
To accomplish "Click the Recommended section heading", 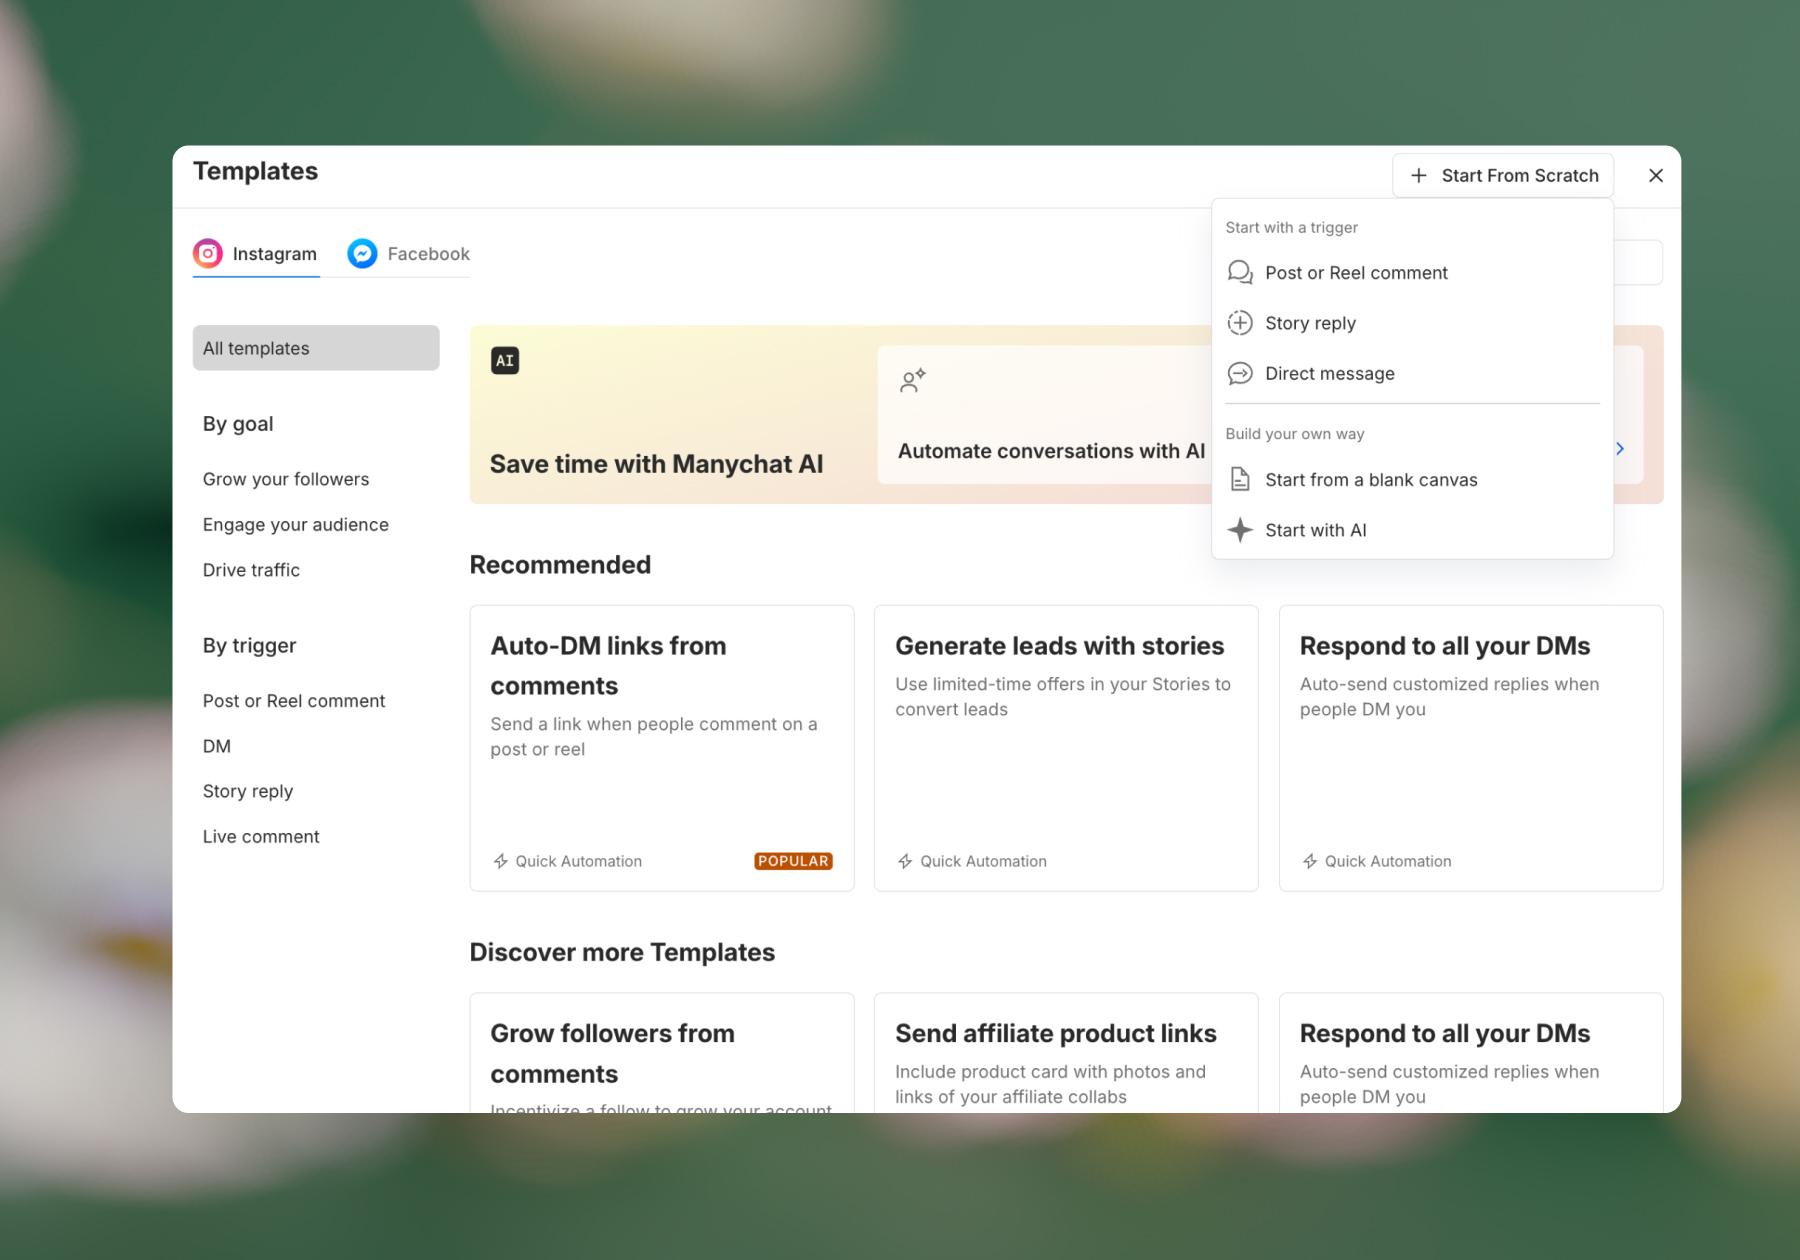I will click(560, 565).
